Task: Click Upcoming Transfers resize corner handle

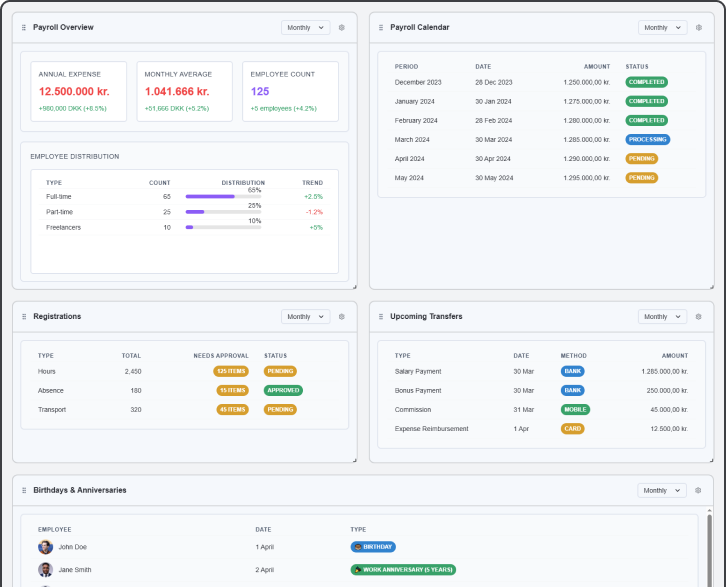Action: 712,460
